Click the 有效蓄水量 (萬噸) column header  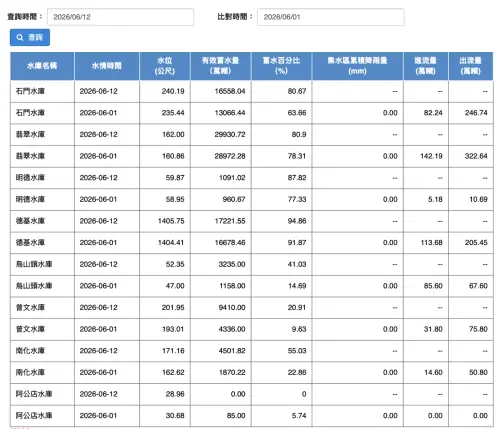coord(220,66)
